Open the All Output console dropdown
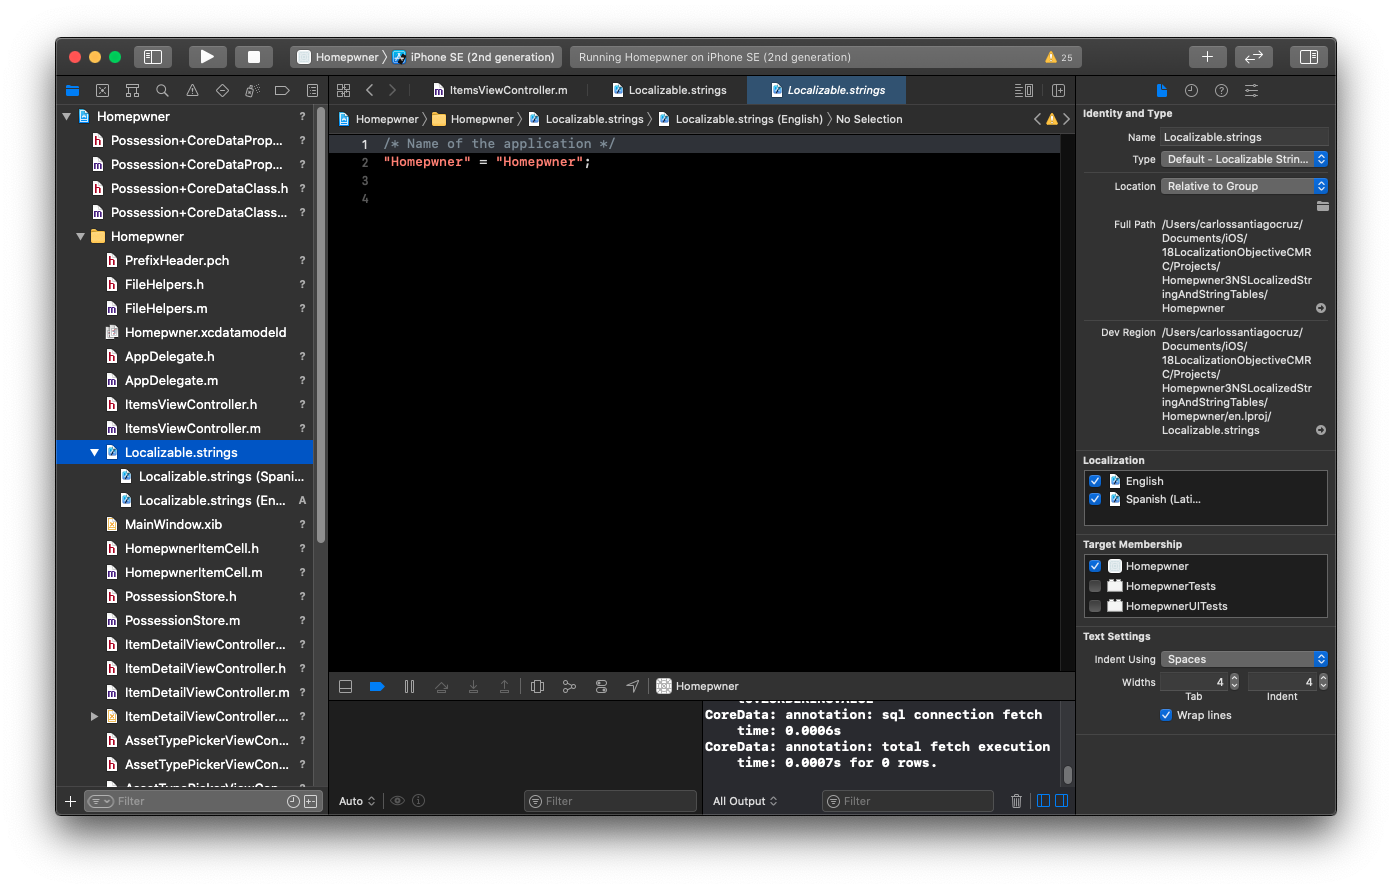Viewport: 1392px width, 889px height. (745, 801)
